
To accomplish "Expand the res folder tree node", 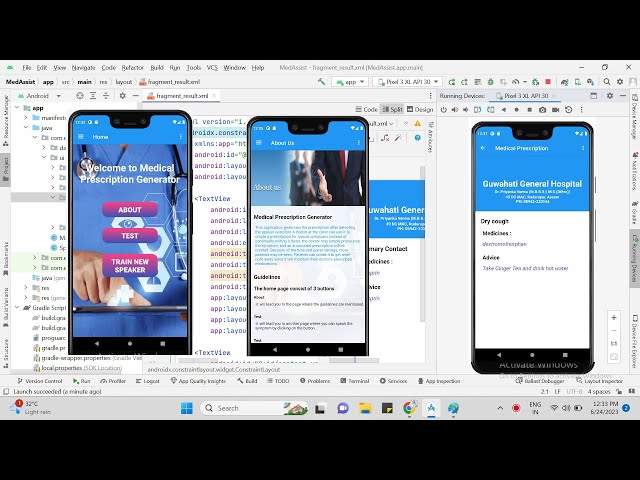I will (x=26, y=288).
